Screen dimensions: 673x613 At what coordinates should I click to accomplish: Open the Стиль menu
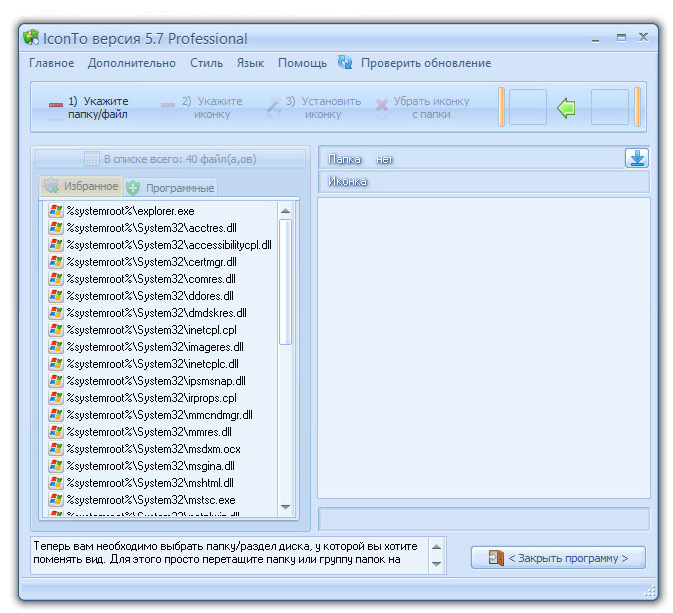(x=206, y=63)
